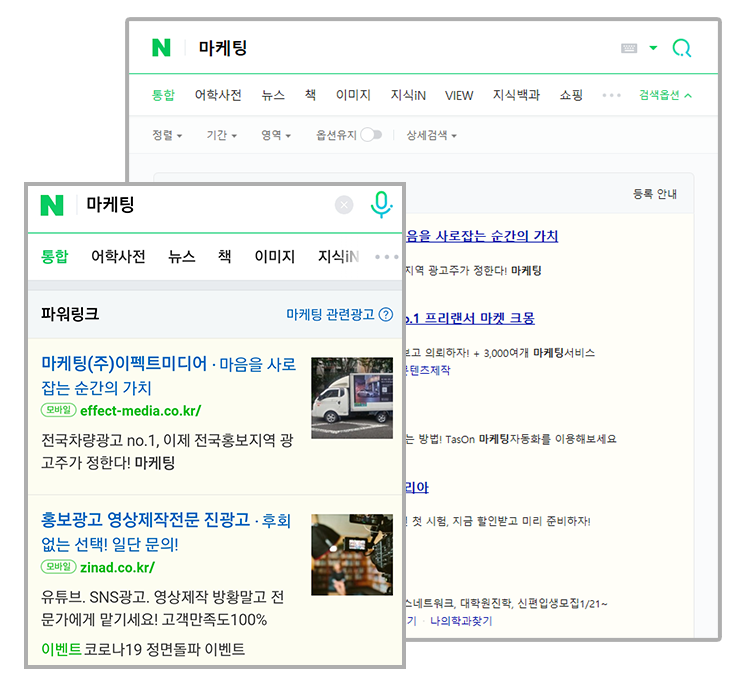Click the video camera filming thumbnail
The height and width of the screenshot is (688, 740).
(x=352, y=554)
